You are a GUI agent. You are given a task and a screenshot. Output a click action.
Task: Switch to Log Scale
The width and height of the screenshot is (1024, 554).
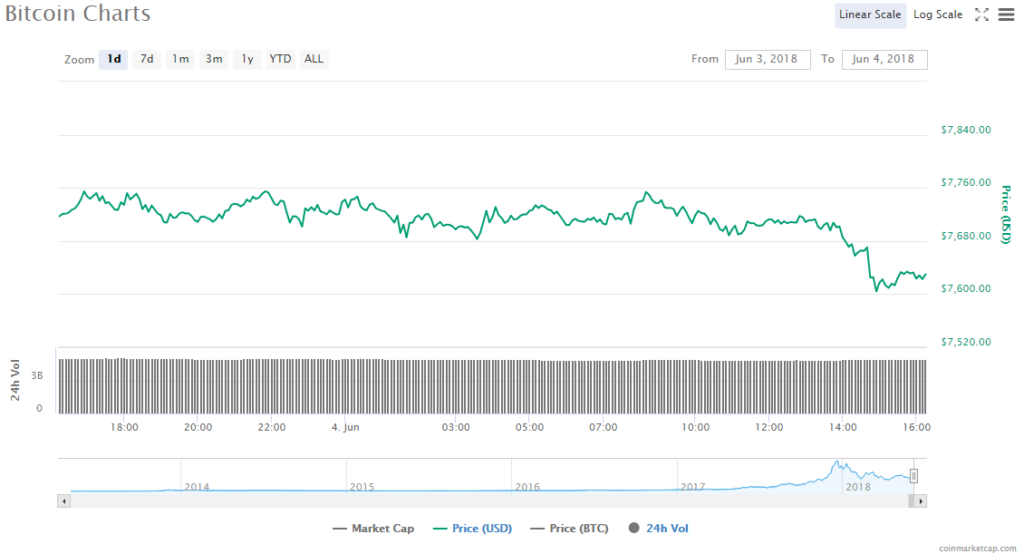point(938,14)
